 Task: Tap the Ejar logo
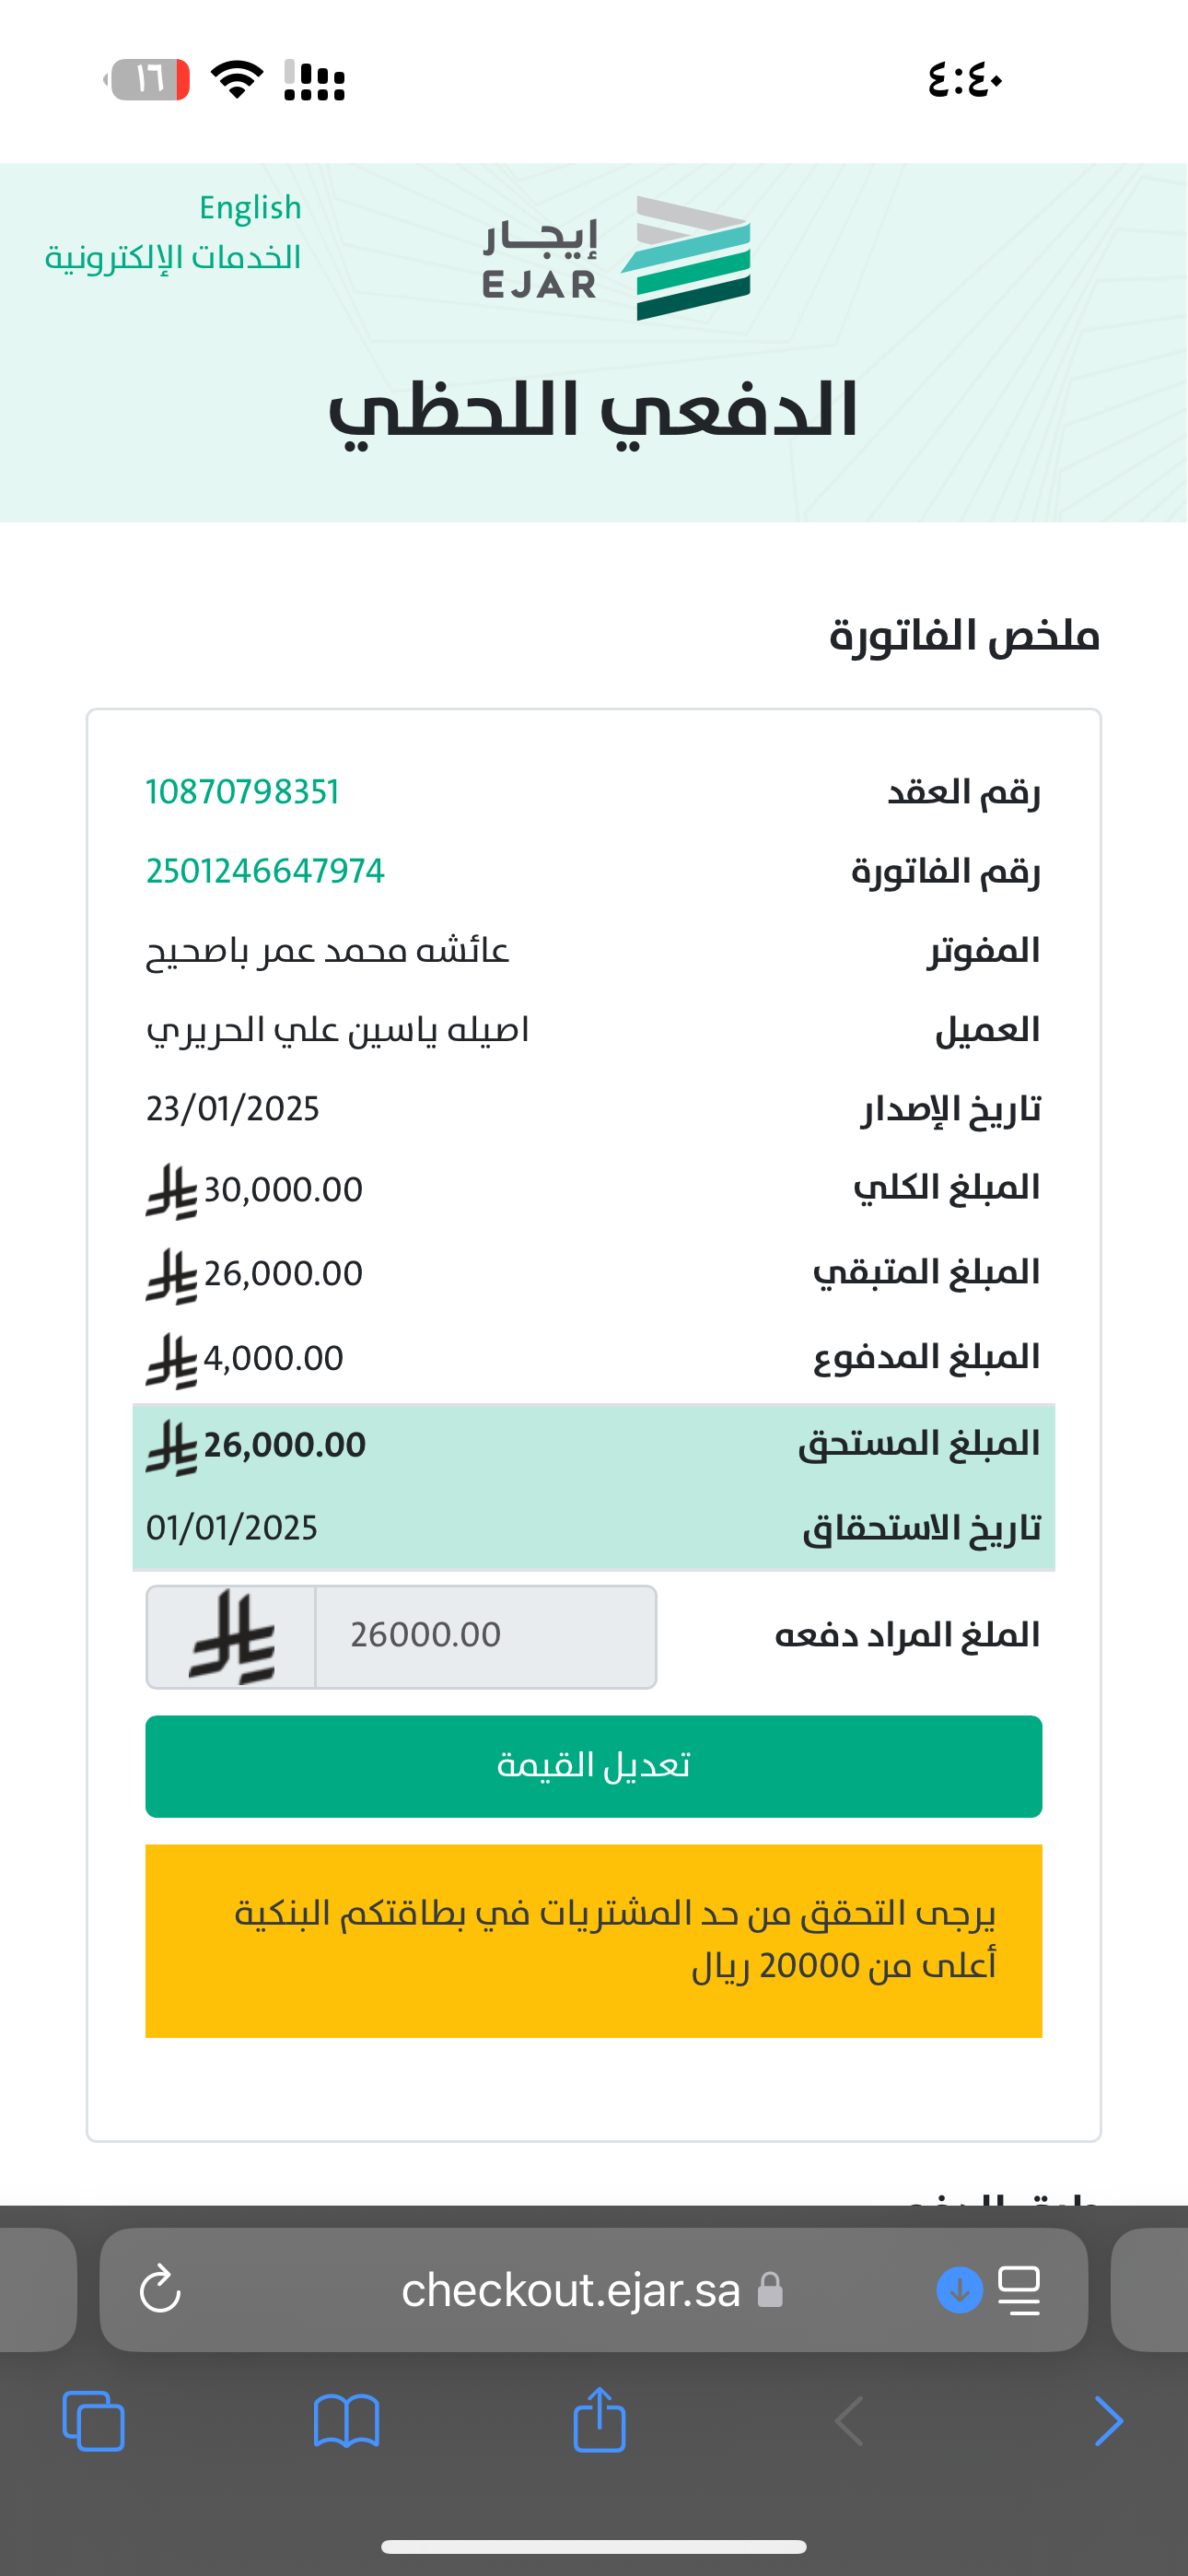616,258
